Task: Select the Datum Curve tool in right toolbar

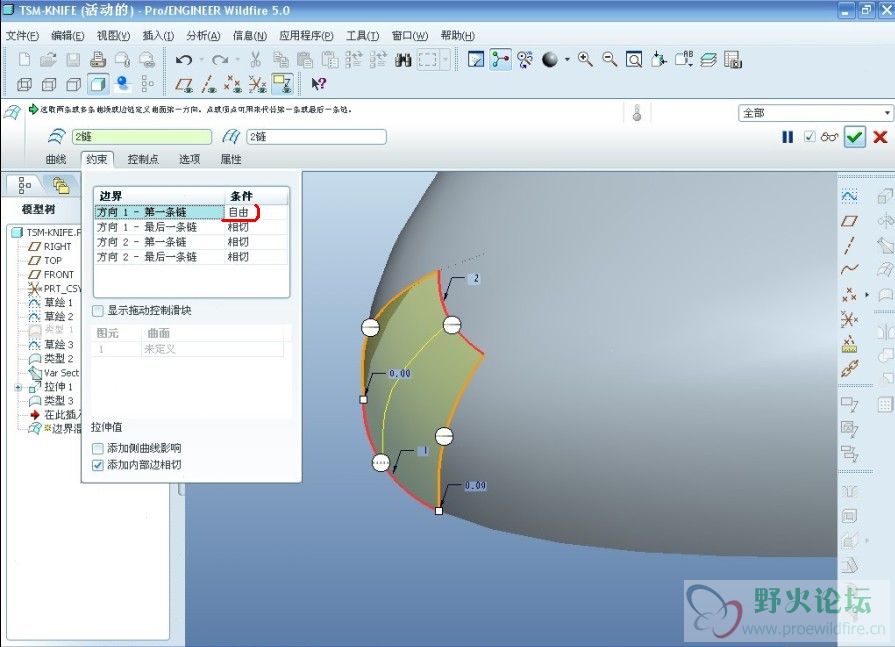Action: pyautogui.click(x=849, y=269)
